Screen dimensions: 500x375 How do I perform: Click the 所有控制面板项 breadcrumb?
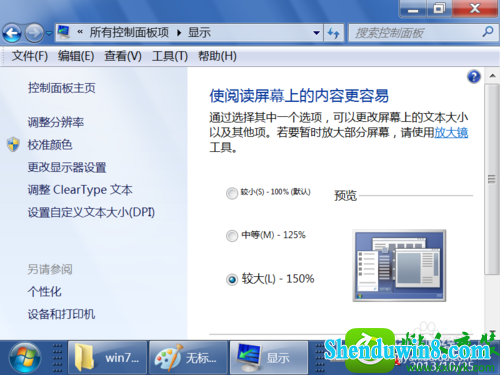129,33
